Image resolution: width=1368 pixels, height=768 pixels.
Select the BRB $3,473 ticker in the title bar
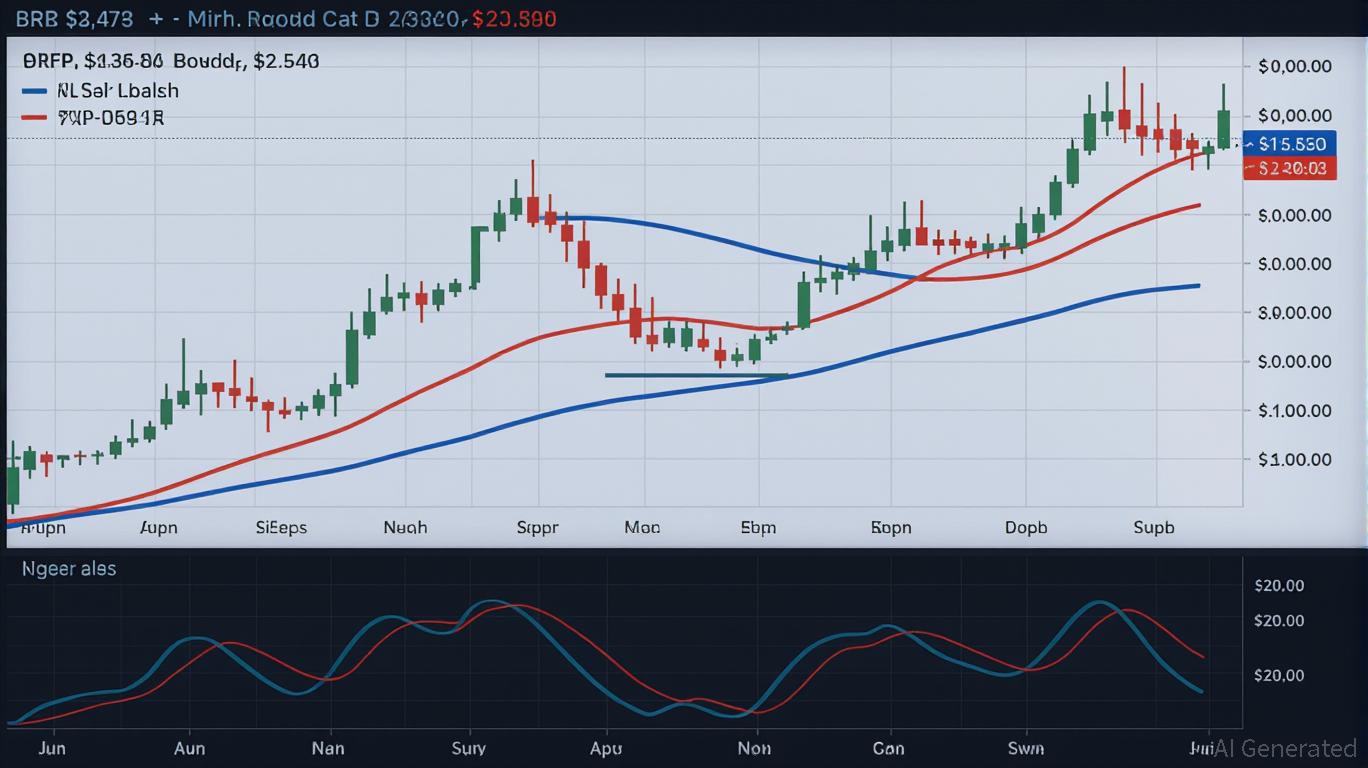click(66, 19)
